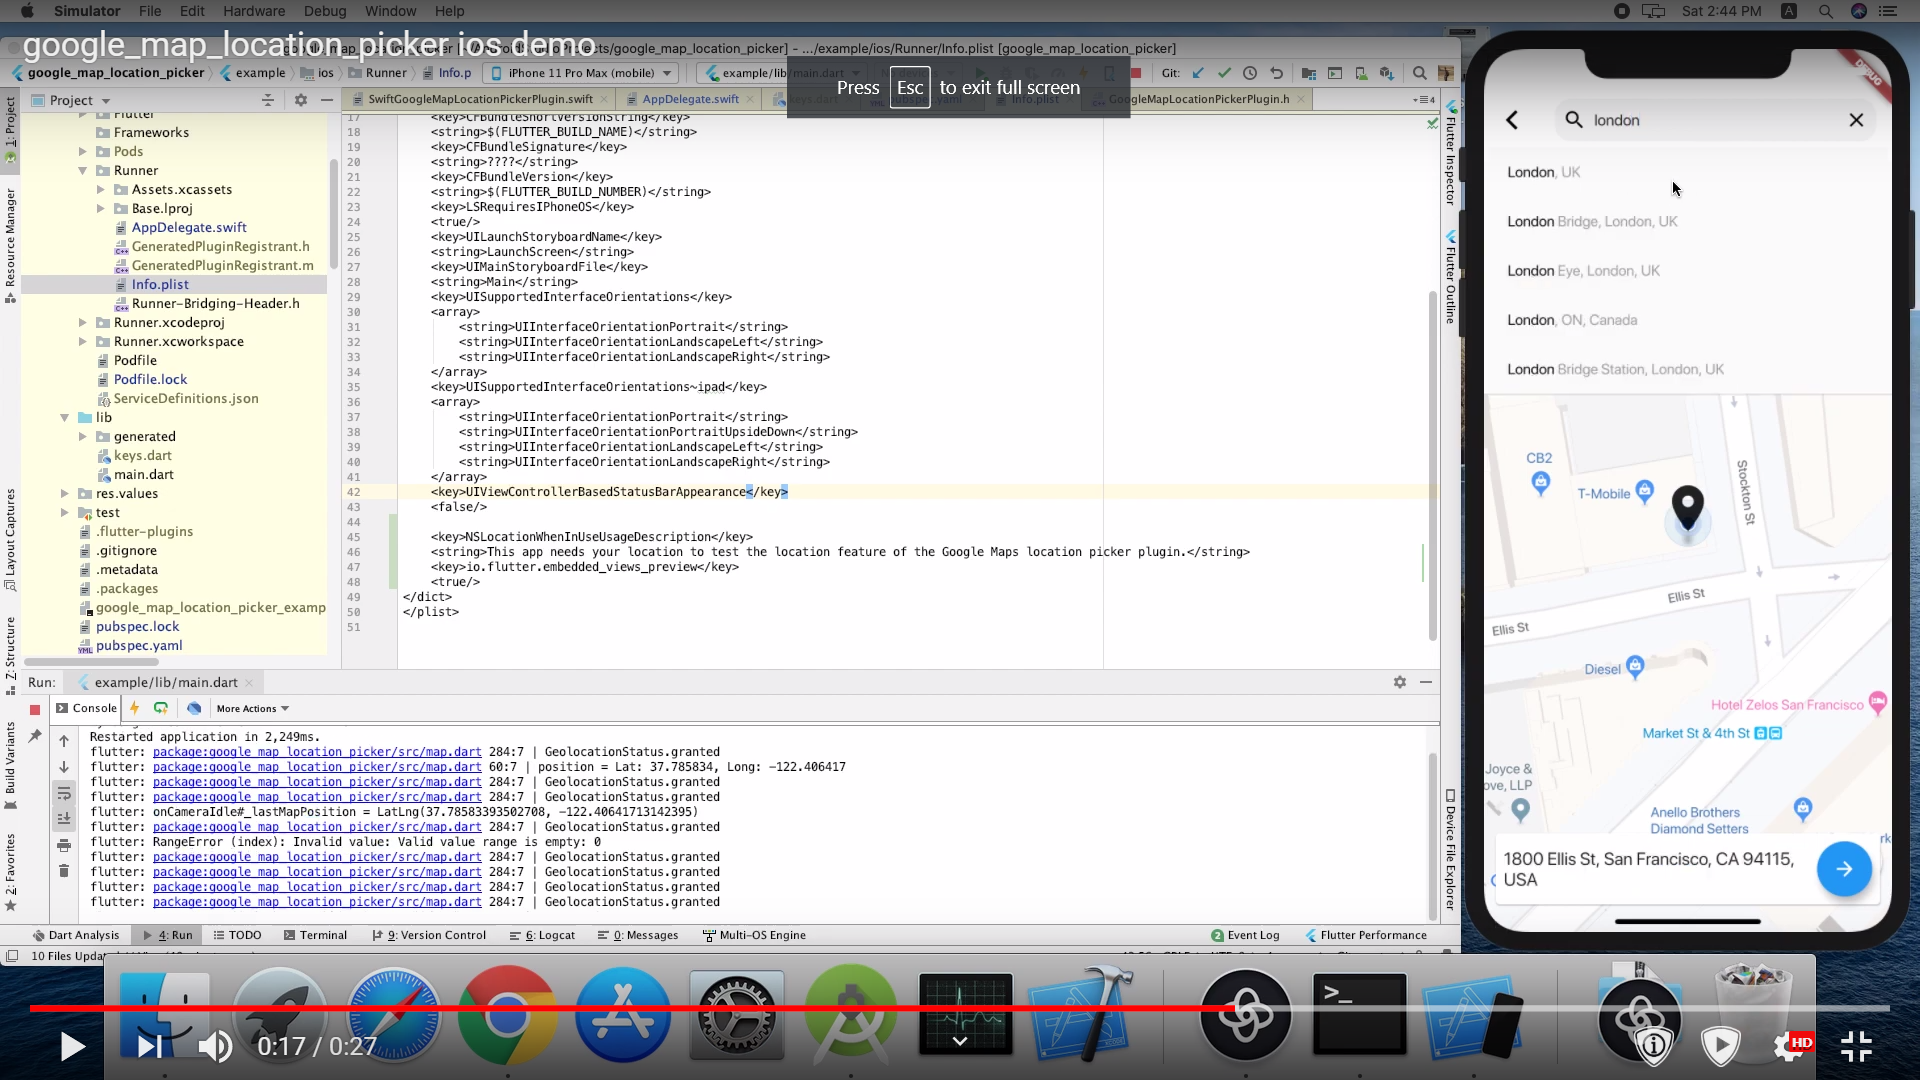
Task: Open Run panel settings gear
Action: pyautogui.click(x=1399, y=682)
